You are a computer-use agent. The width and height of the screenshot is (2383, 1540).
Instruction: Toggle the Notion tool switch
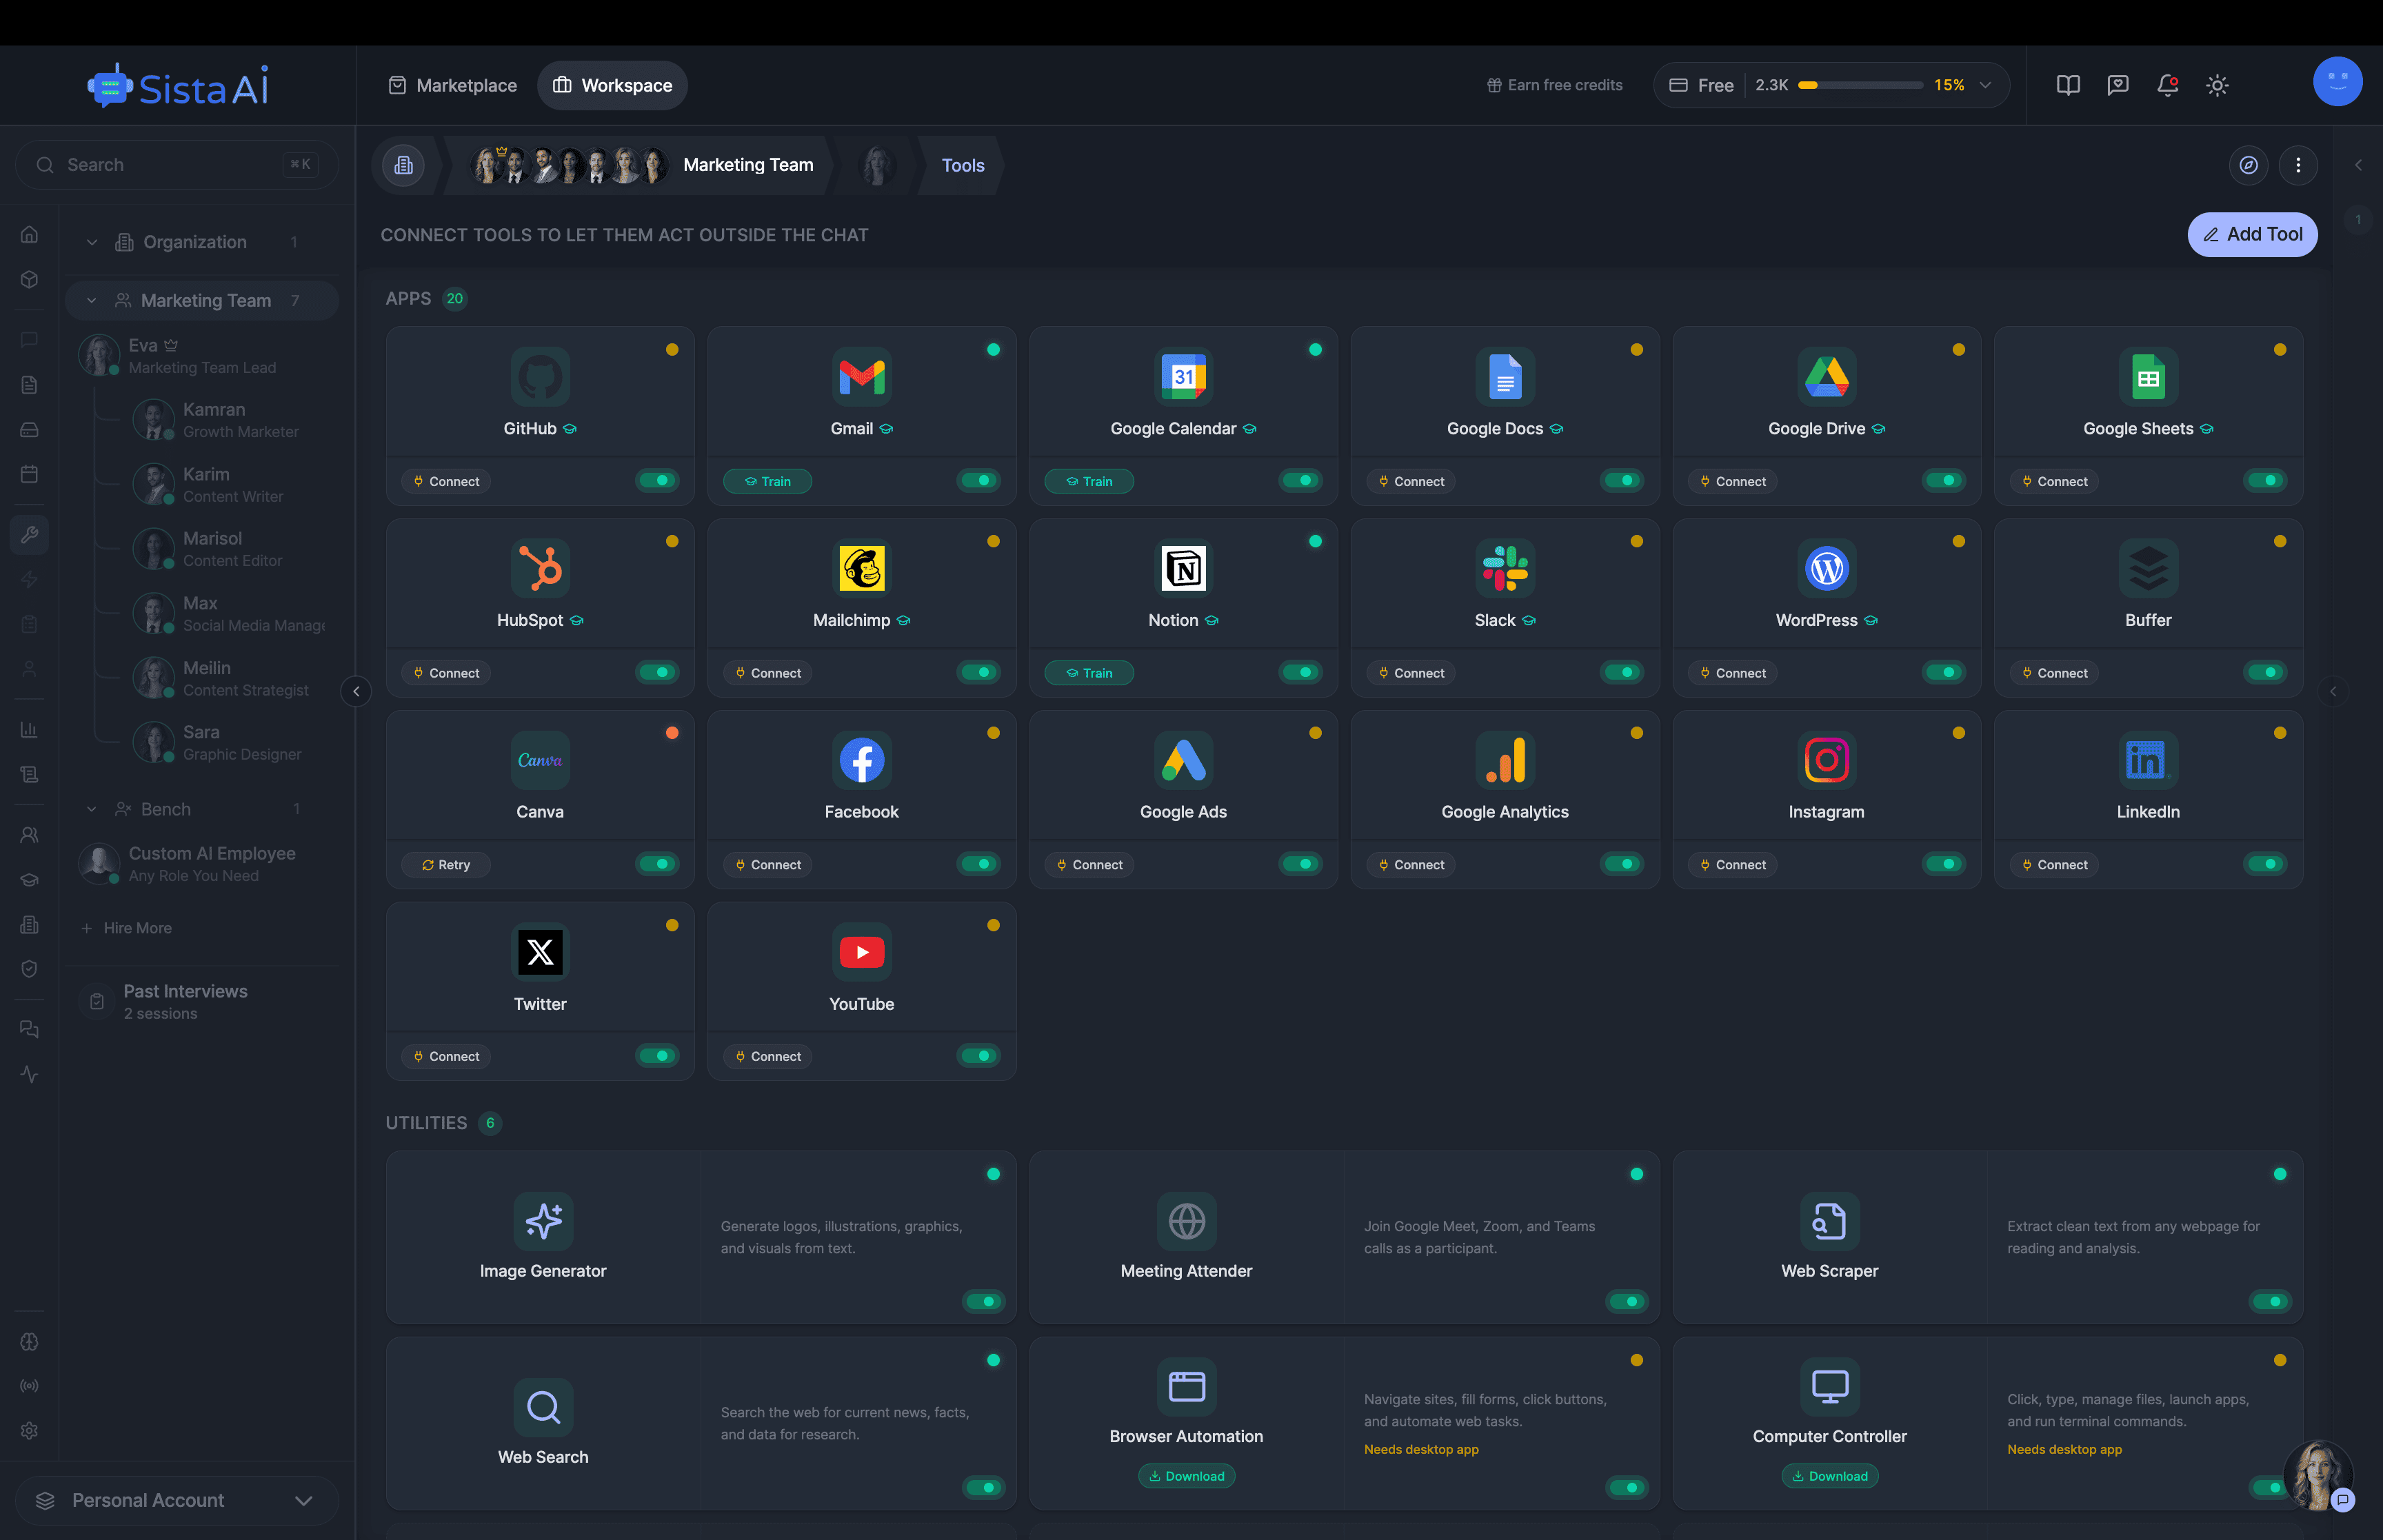coord(1301,673)
